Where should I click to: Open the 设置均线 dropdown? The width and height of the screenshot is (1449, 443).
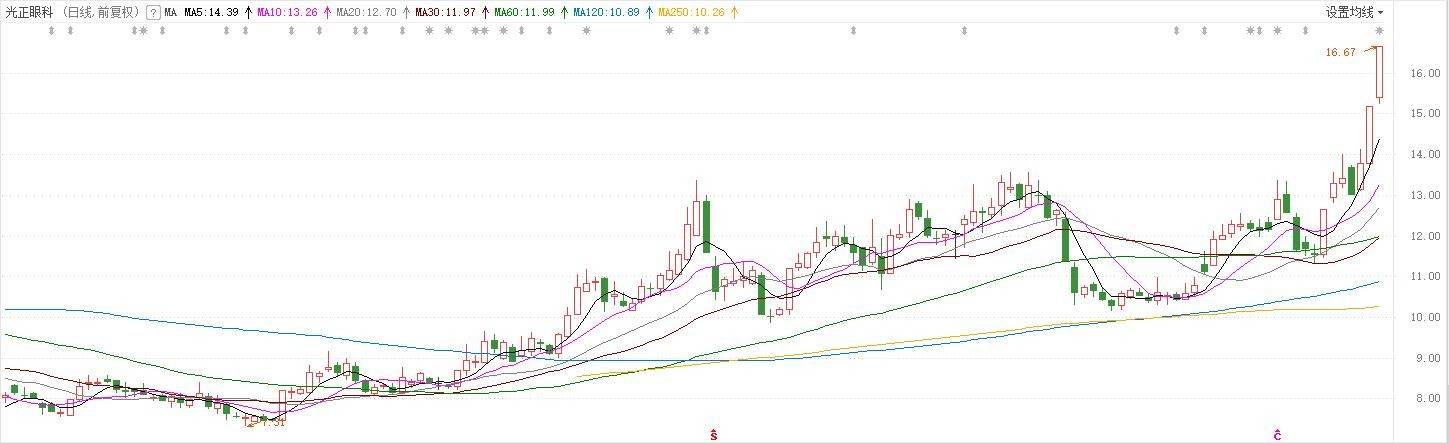pyautogui.click(x=1354, y=13)
